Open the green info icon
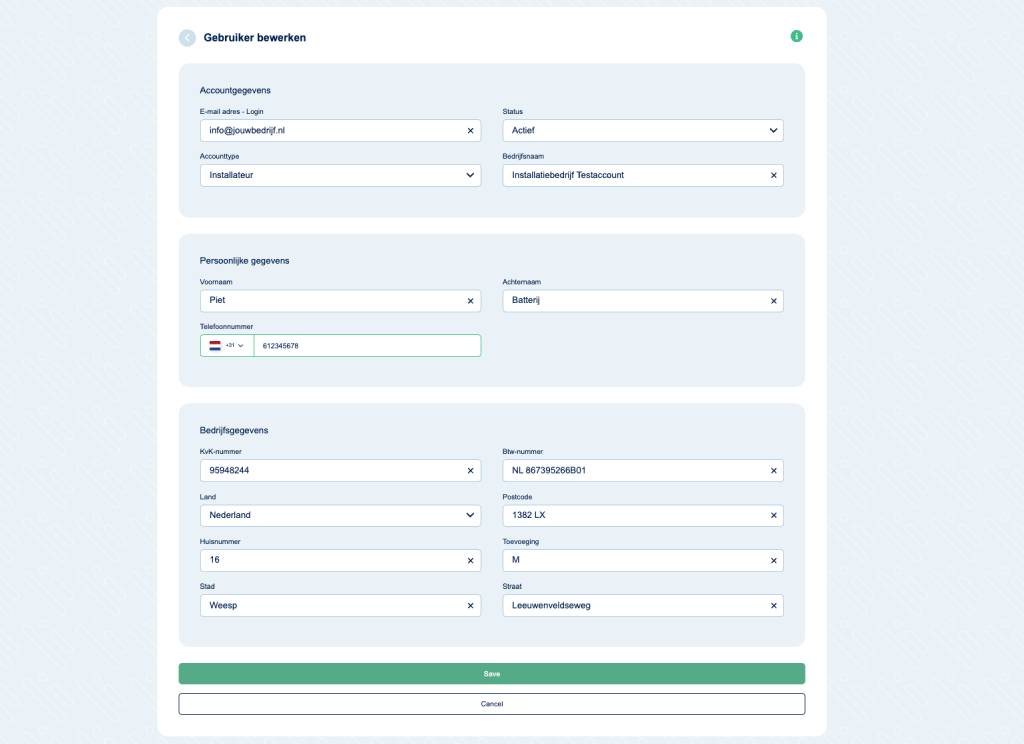 797,36
